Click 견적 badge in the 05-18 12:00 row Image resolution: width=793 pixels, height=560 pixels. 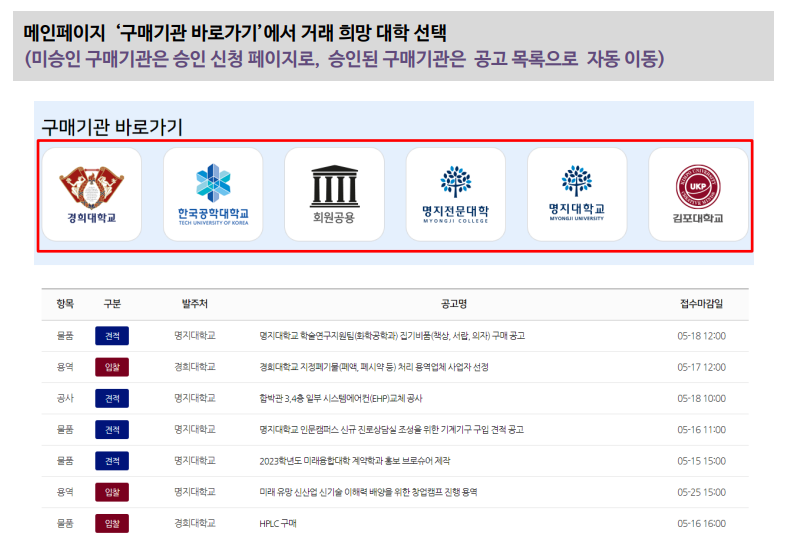click(x=112, y=336)
